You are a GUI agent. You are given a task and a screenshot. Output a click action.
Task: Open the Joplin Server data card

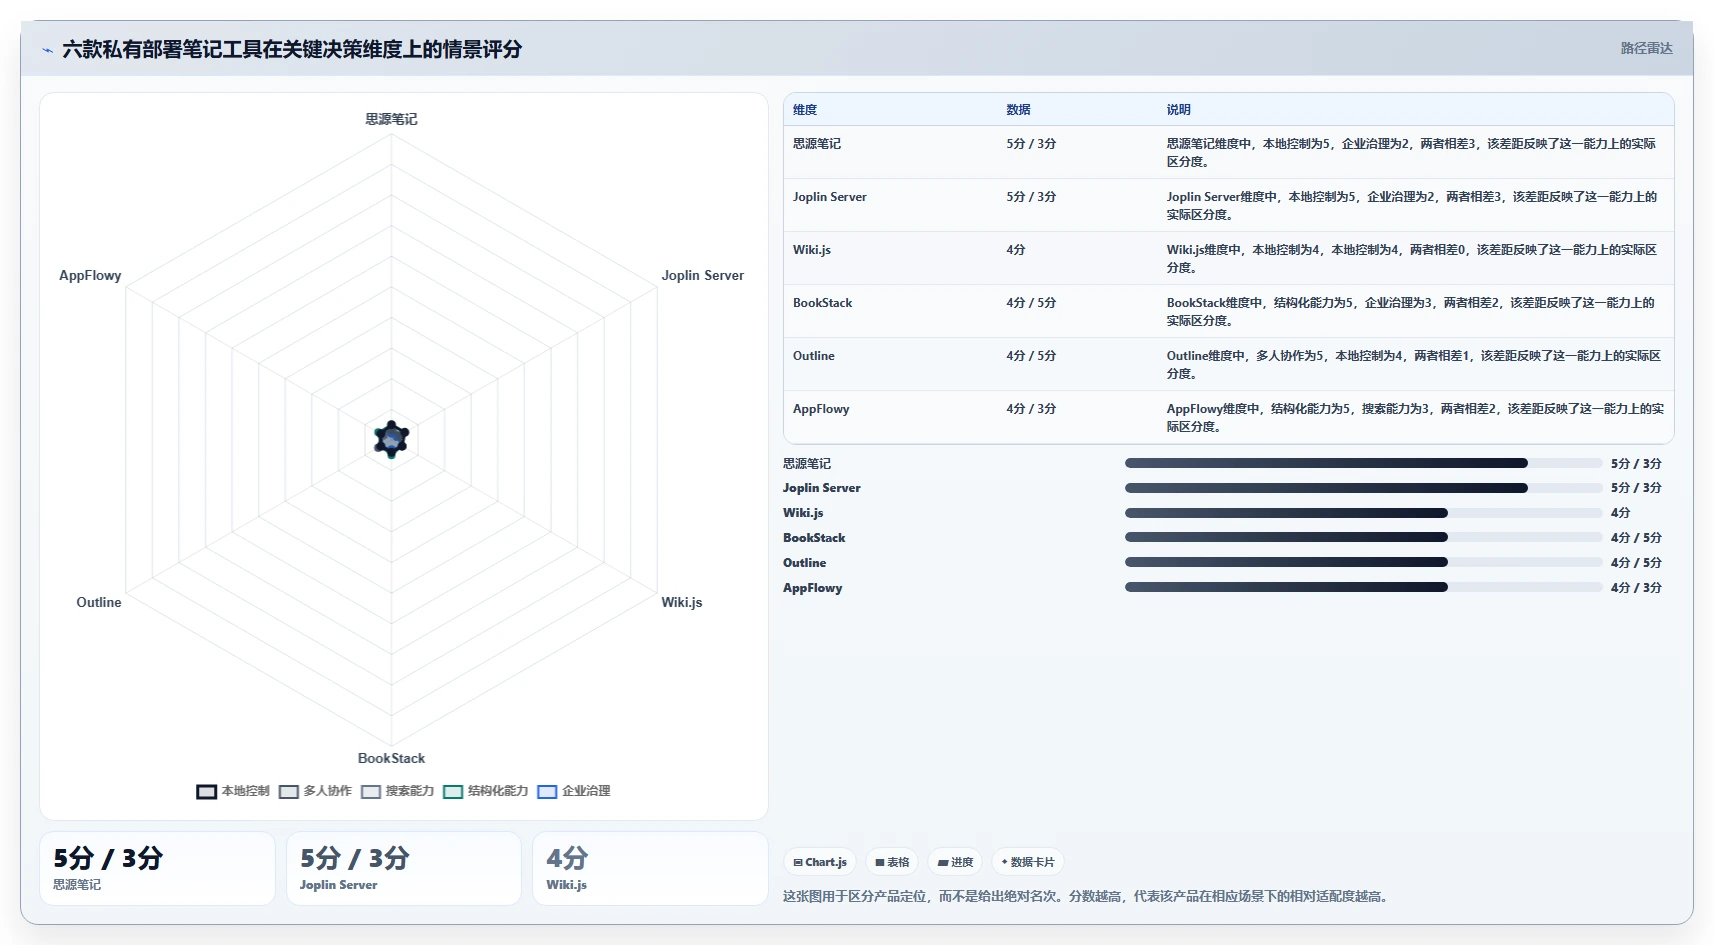tap(404, 869)
